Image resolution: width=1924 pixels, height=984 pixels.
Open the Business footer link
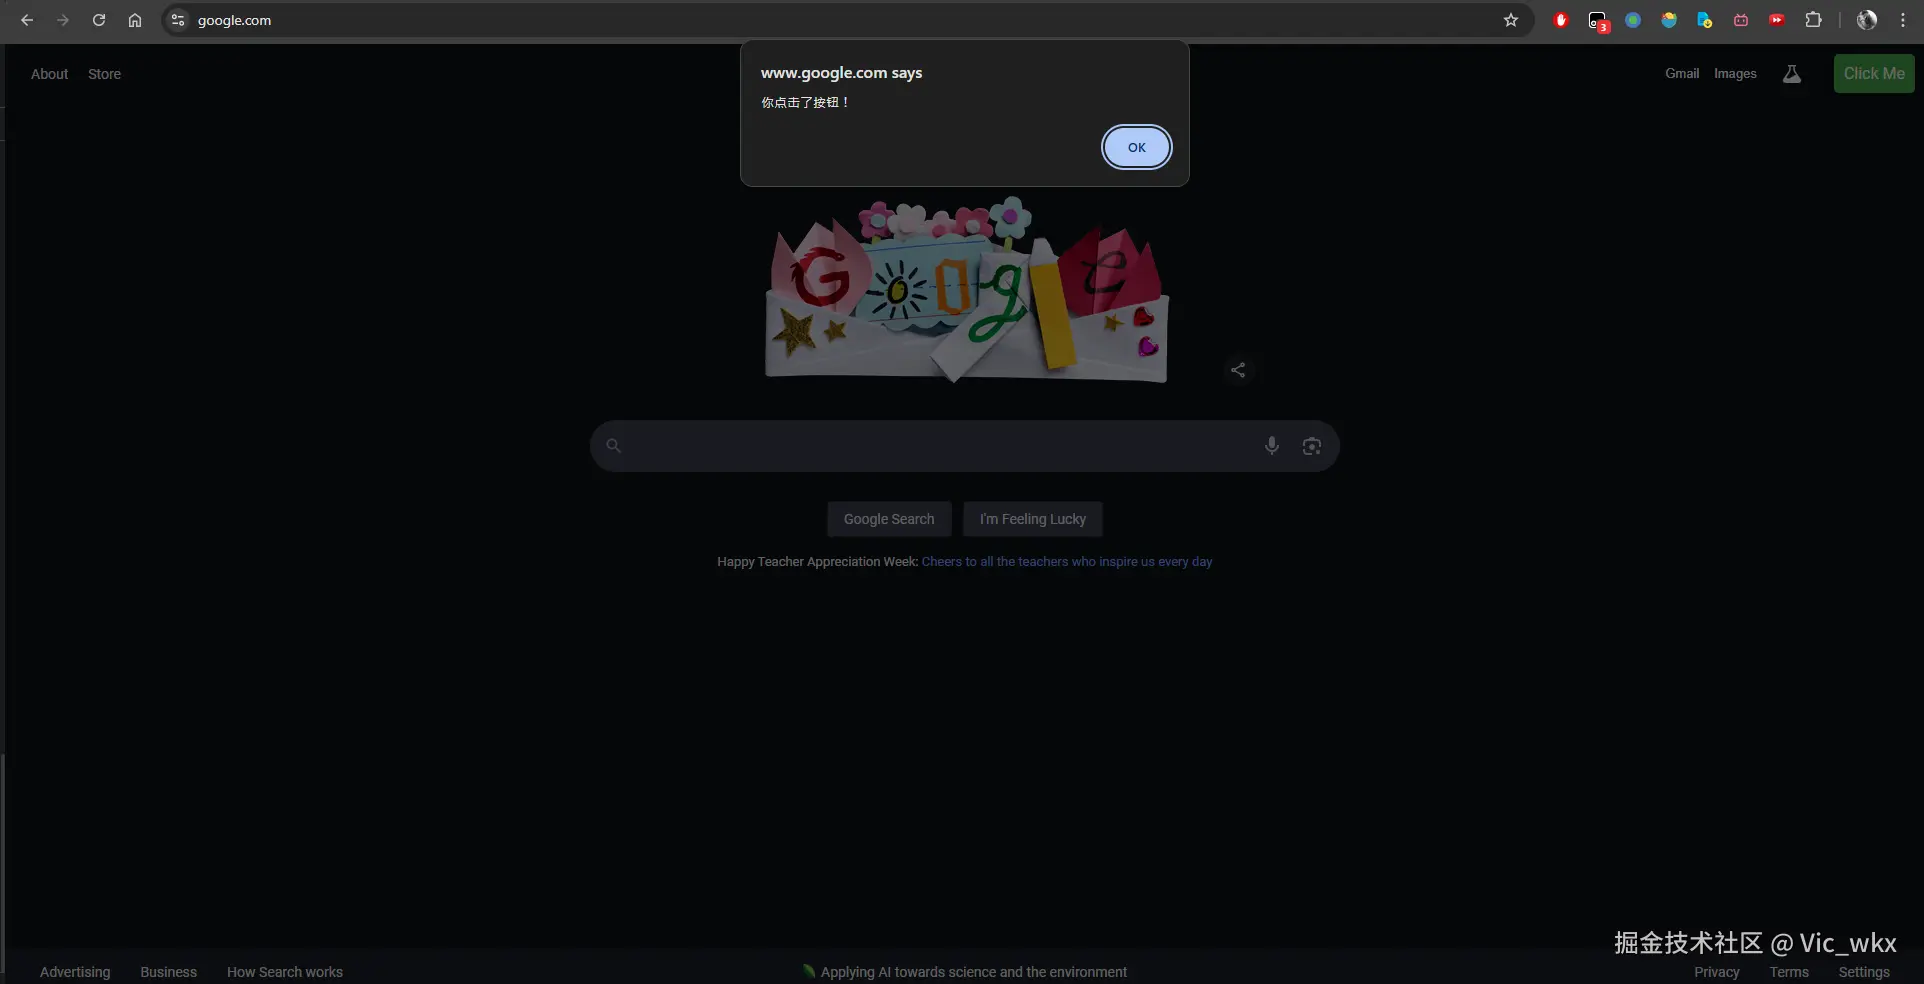coord(168,972)
